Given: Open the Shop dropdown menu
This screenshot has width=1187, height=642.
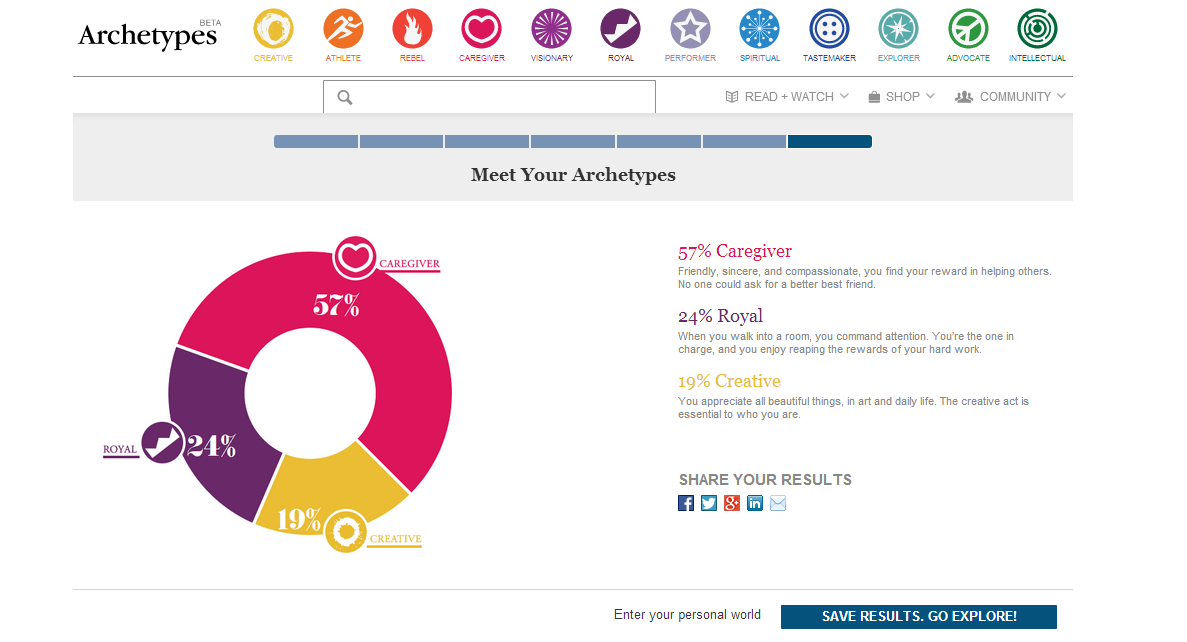Looking at the screenshot, I should 901,97.
